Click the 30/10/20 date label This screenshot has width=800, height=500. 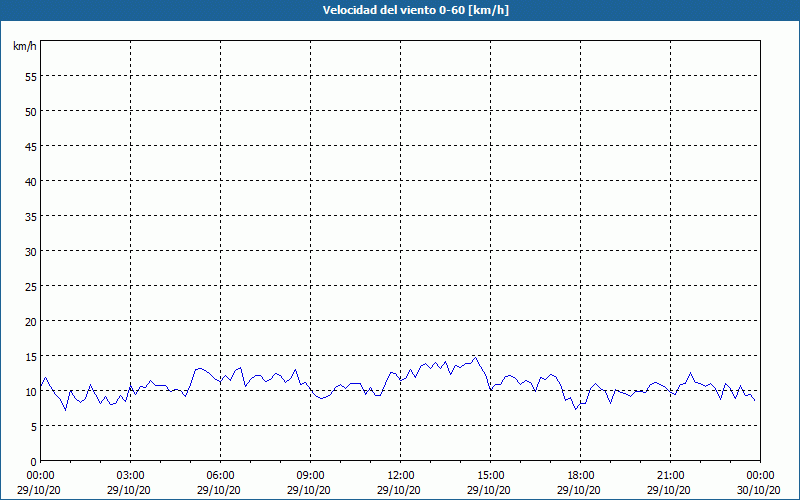759,490
